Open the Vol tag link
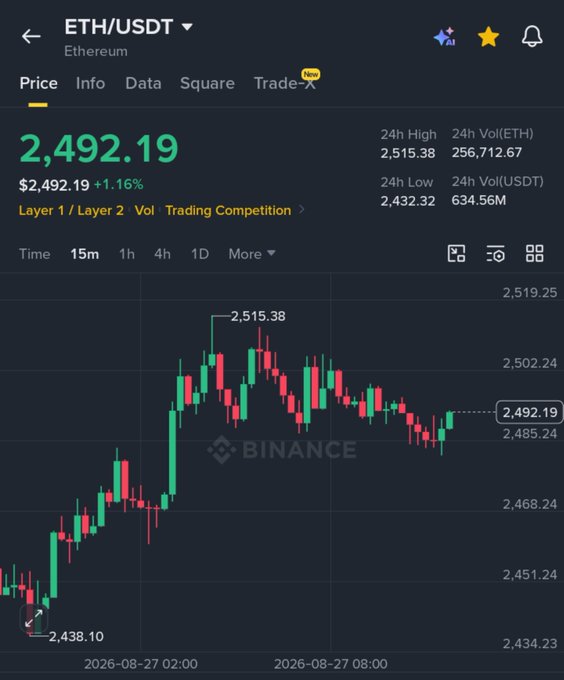Screen dimensions: 564x680 (144, 210)
